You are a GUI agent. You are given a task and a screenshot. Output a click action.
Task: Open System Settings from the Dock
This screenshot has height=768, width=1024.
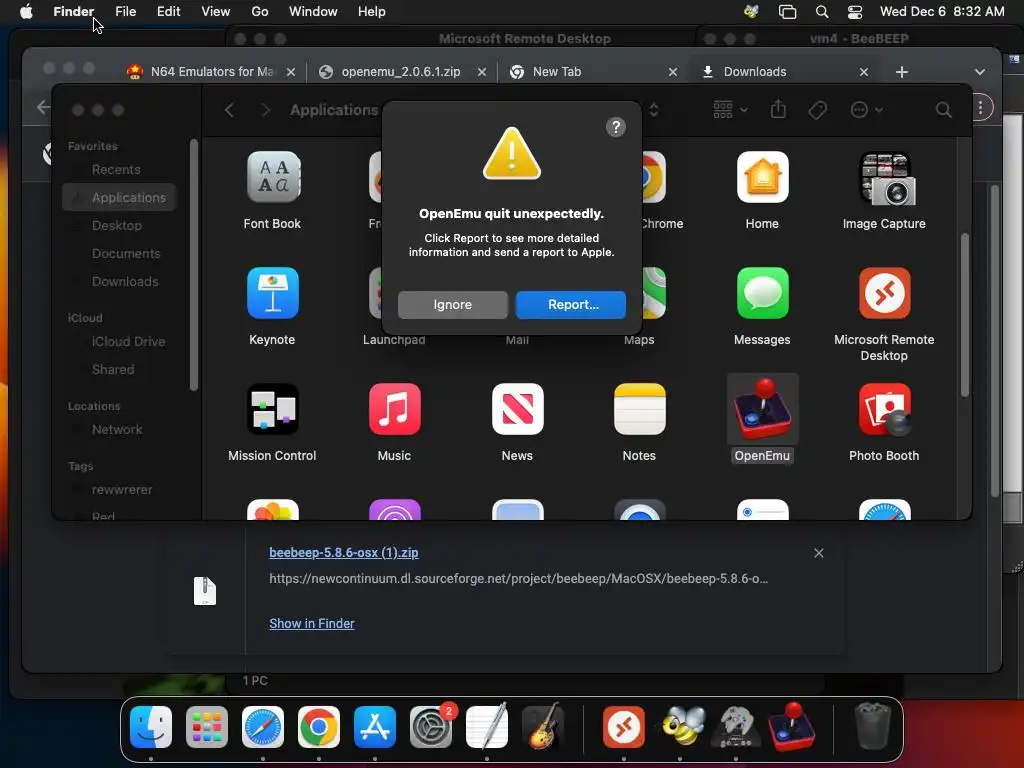pyautogui.click(x=431, y=727)
